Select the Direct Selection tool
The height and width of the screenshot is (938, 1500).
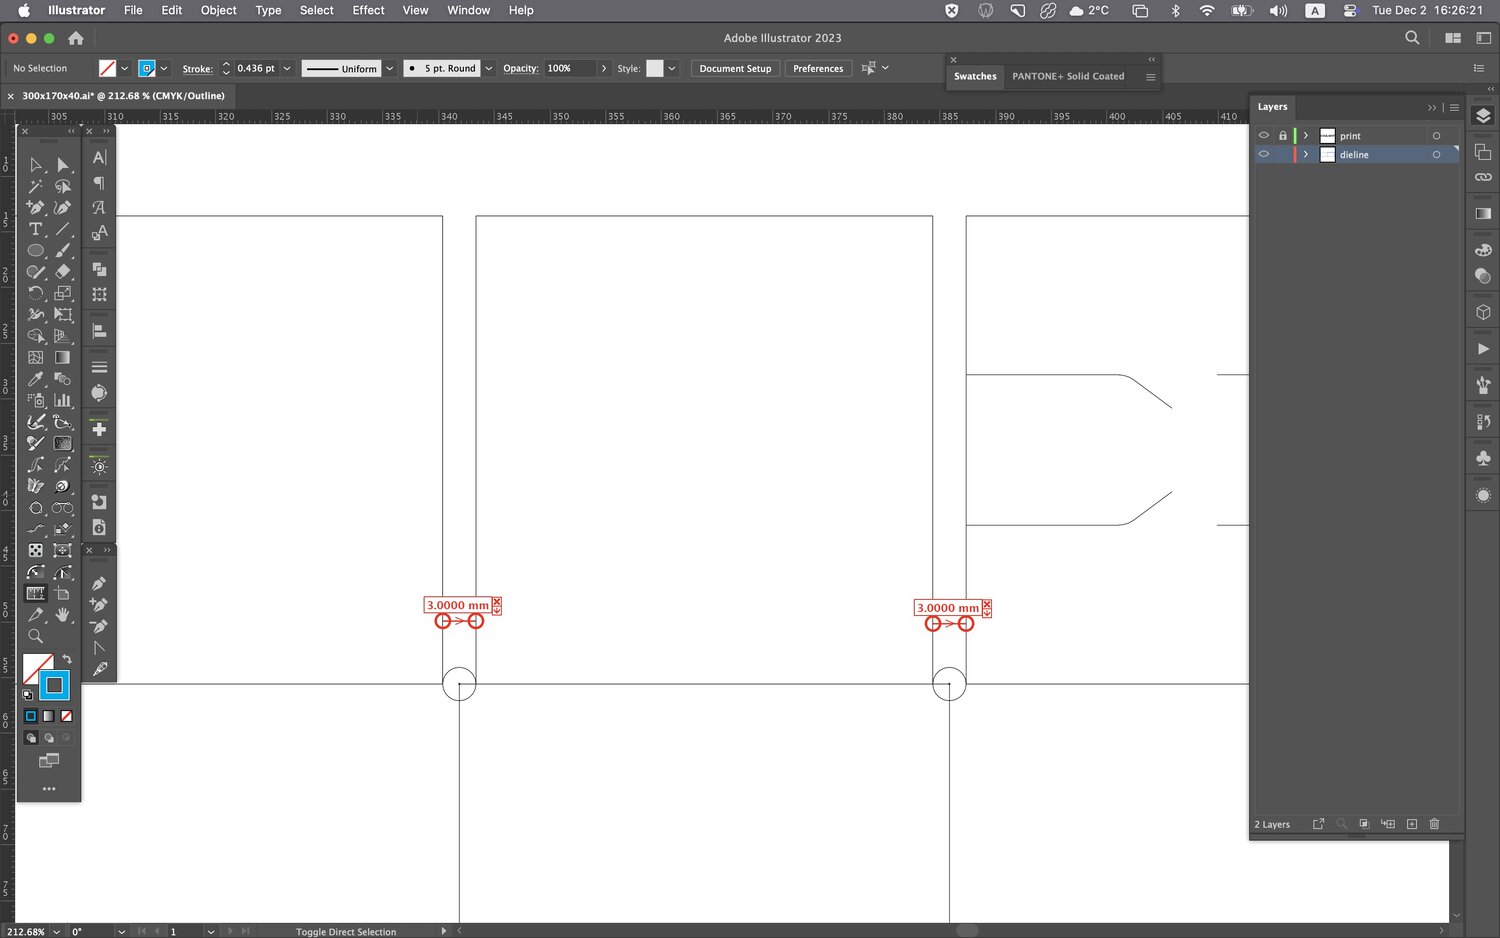tap(63, 165)
